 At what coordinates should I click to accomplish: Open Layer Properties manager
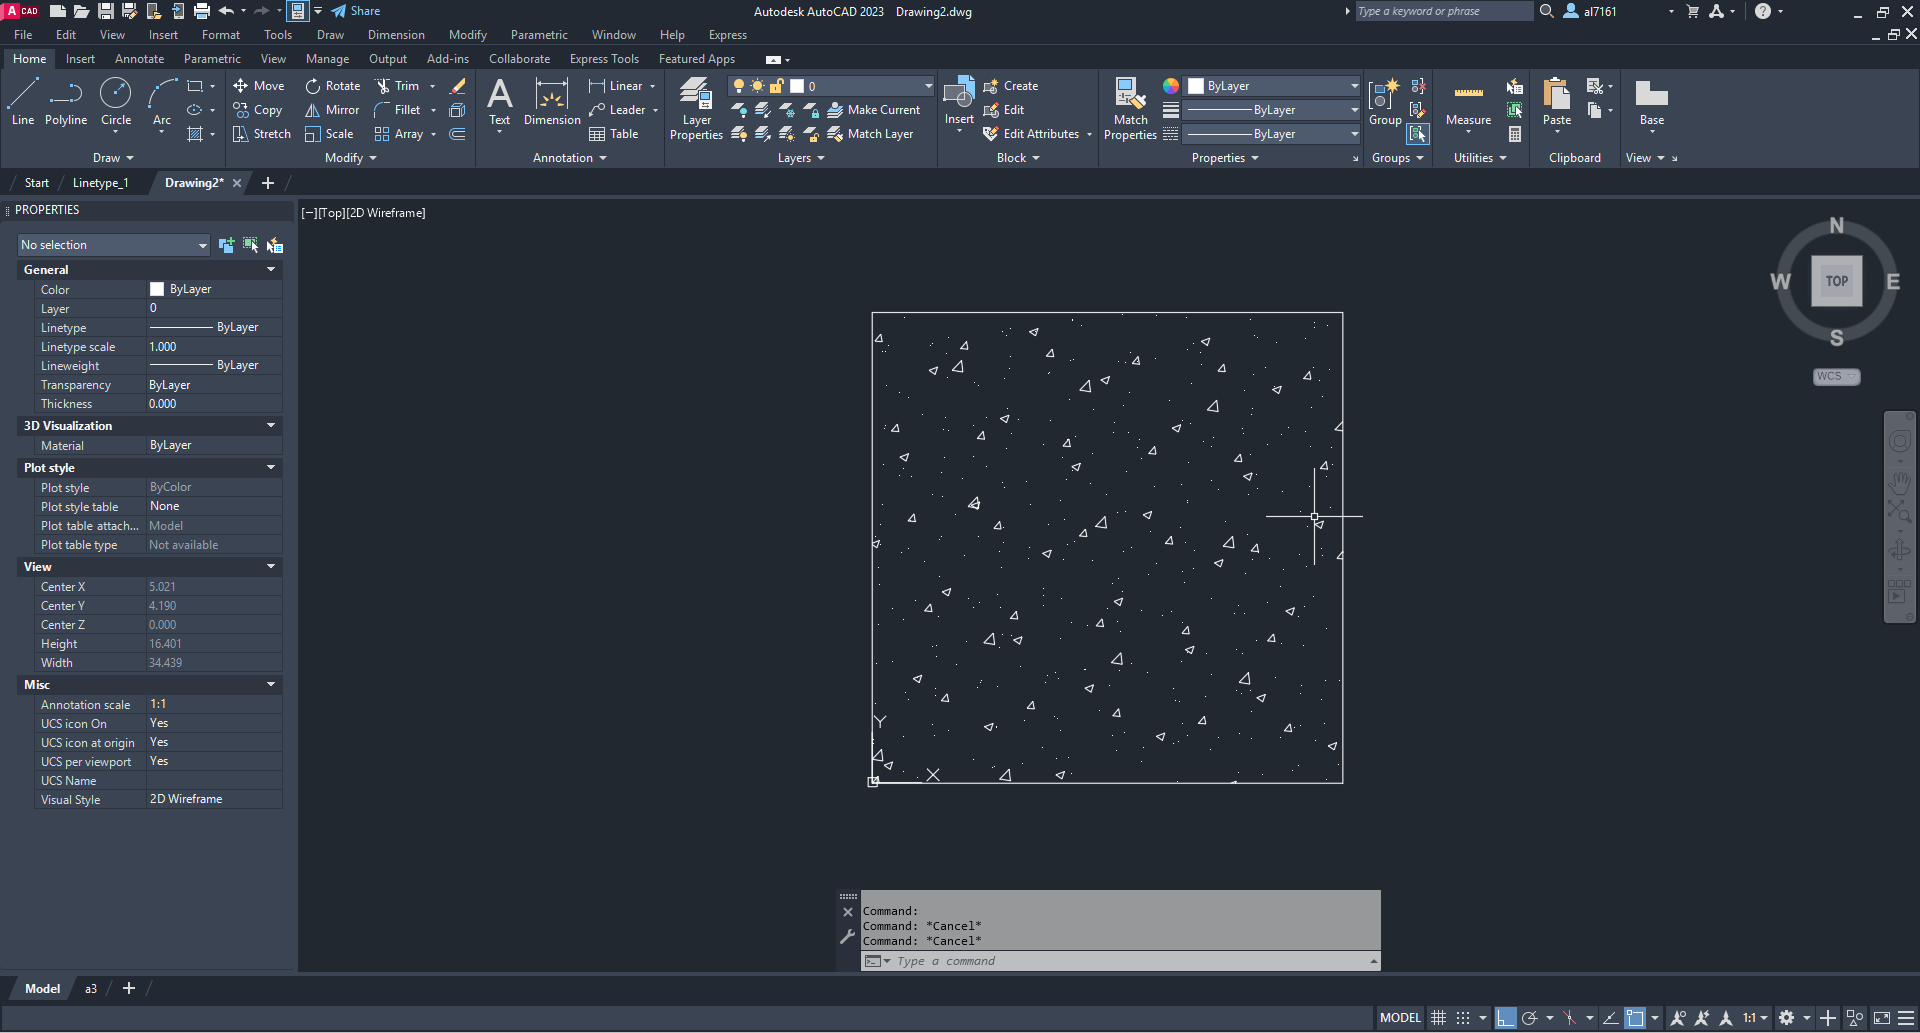[696, 110]
